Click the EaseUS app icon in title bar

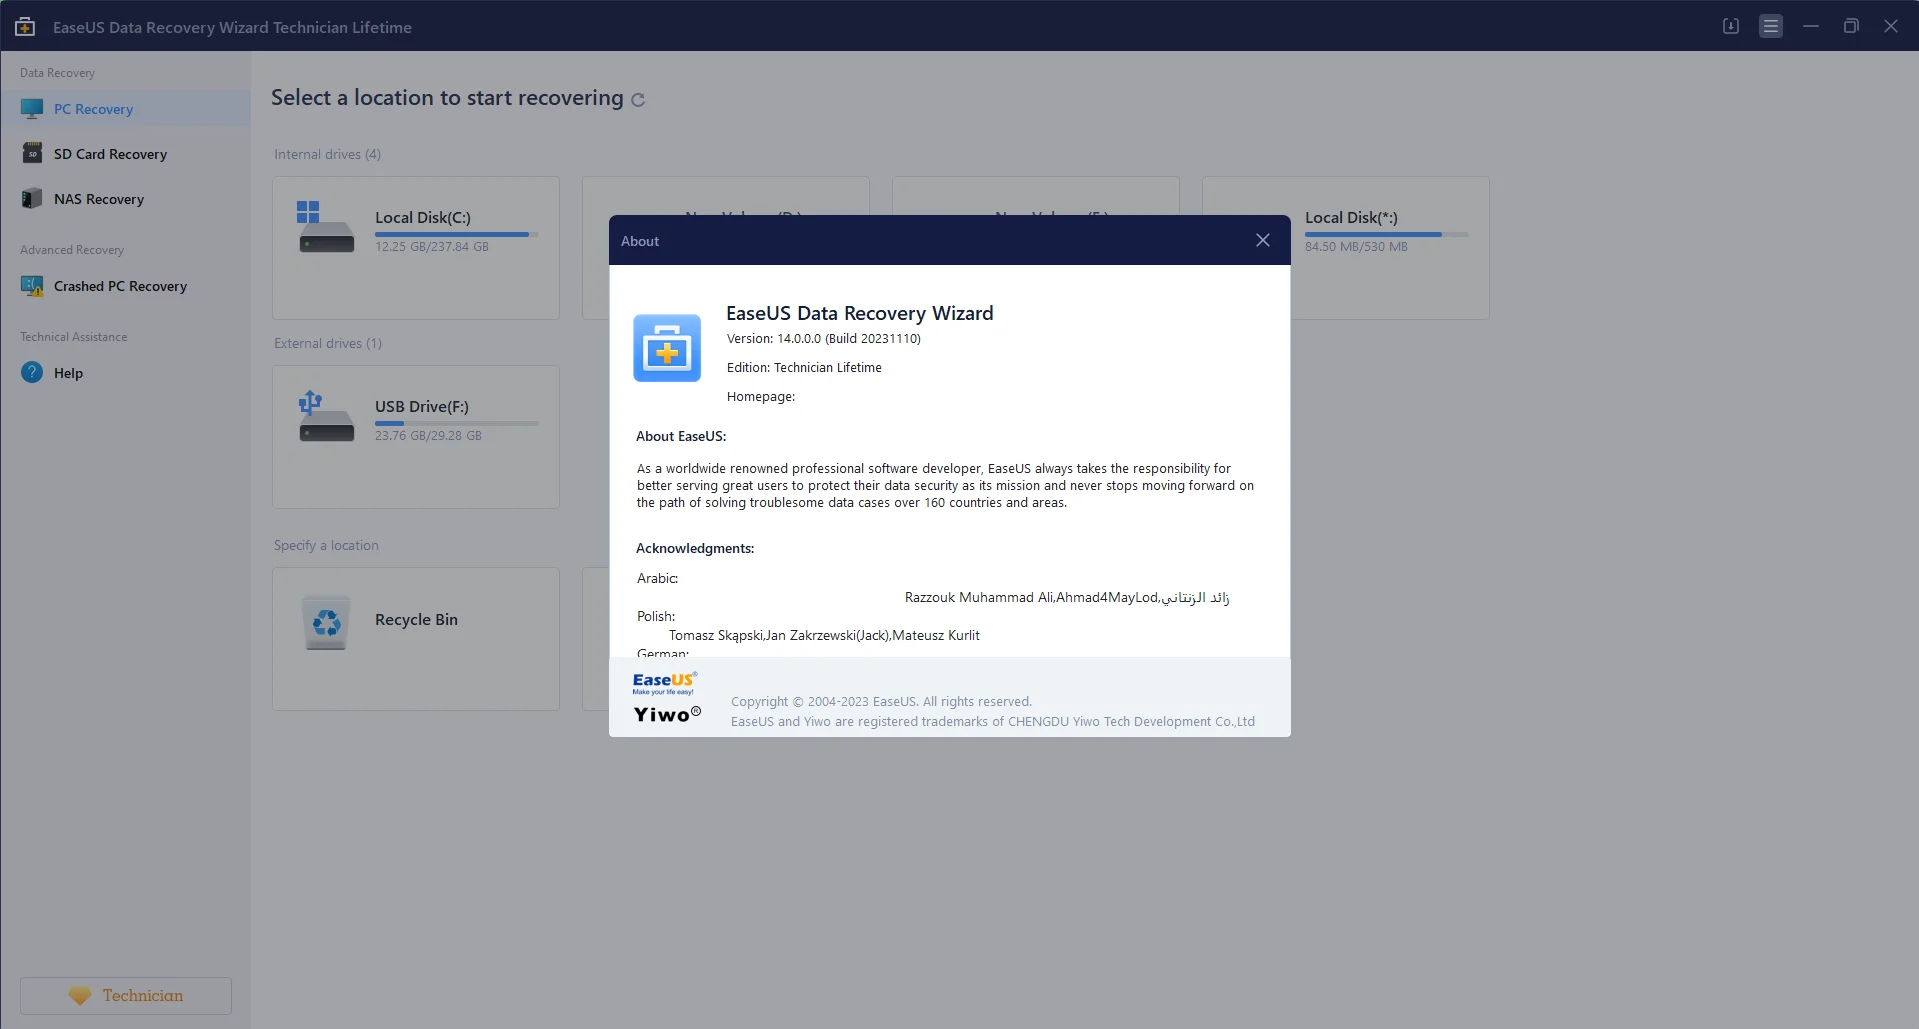click(x=25, y=27)
